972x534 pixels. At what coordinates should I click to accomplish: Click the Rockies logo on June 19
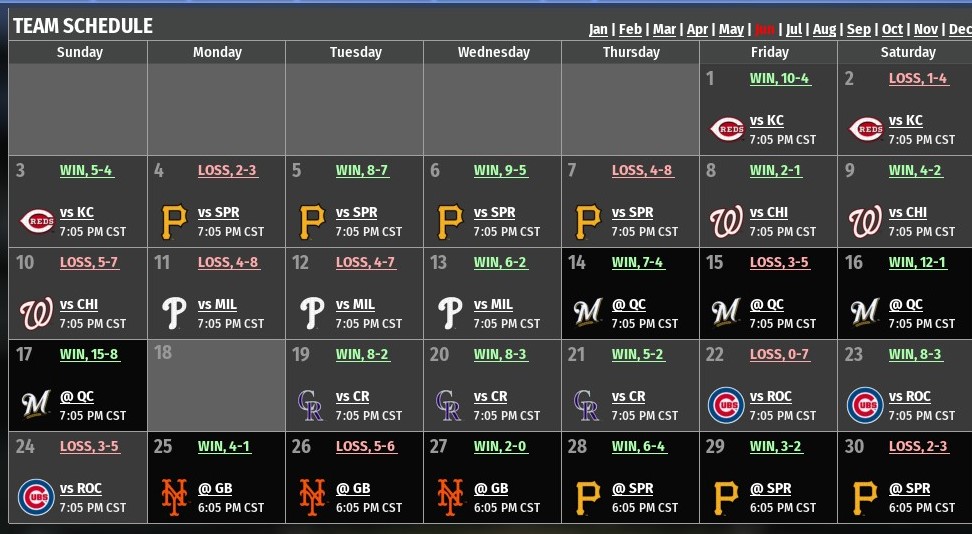(x=311, y=405)
